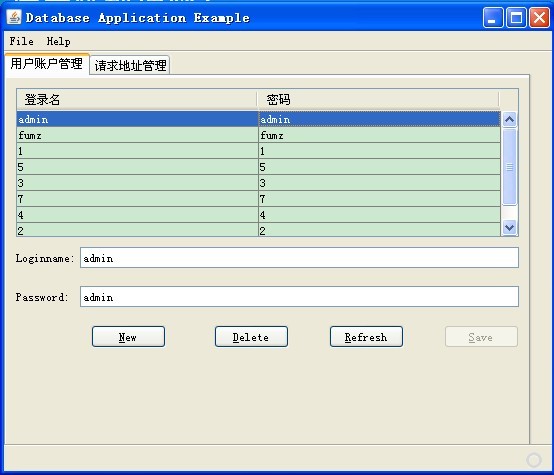Viewport: 554px width, 475px height.
Task: Close the Database Application Example window
Action: point(539,17)
